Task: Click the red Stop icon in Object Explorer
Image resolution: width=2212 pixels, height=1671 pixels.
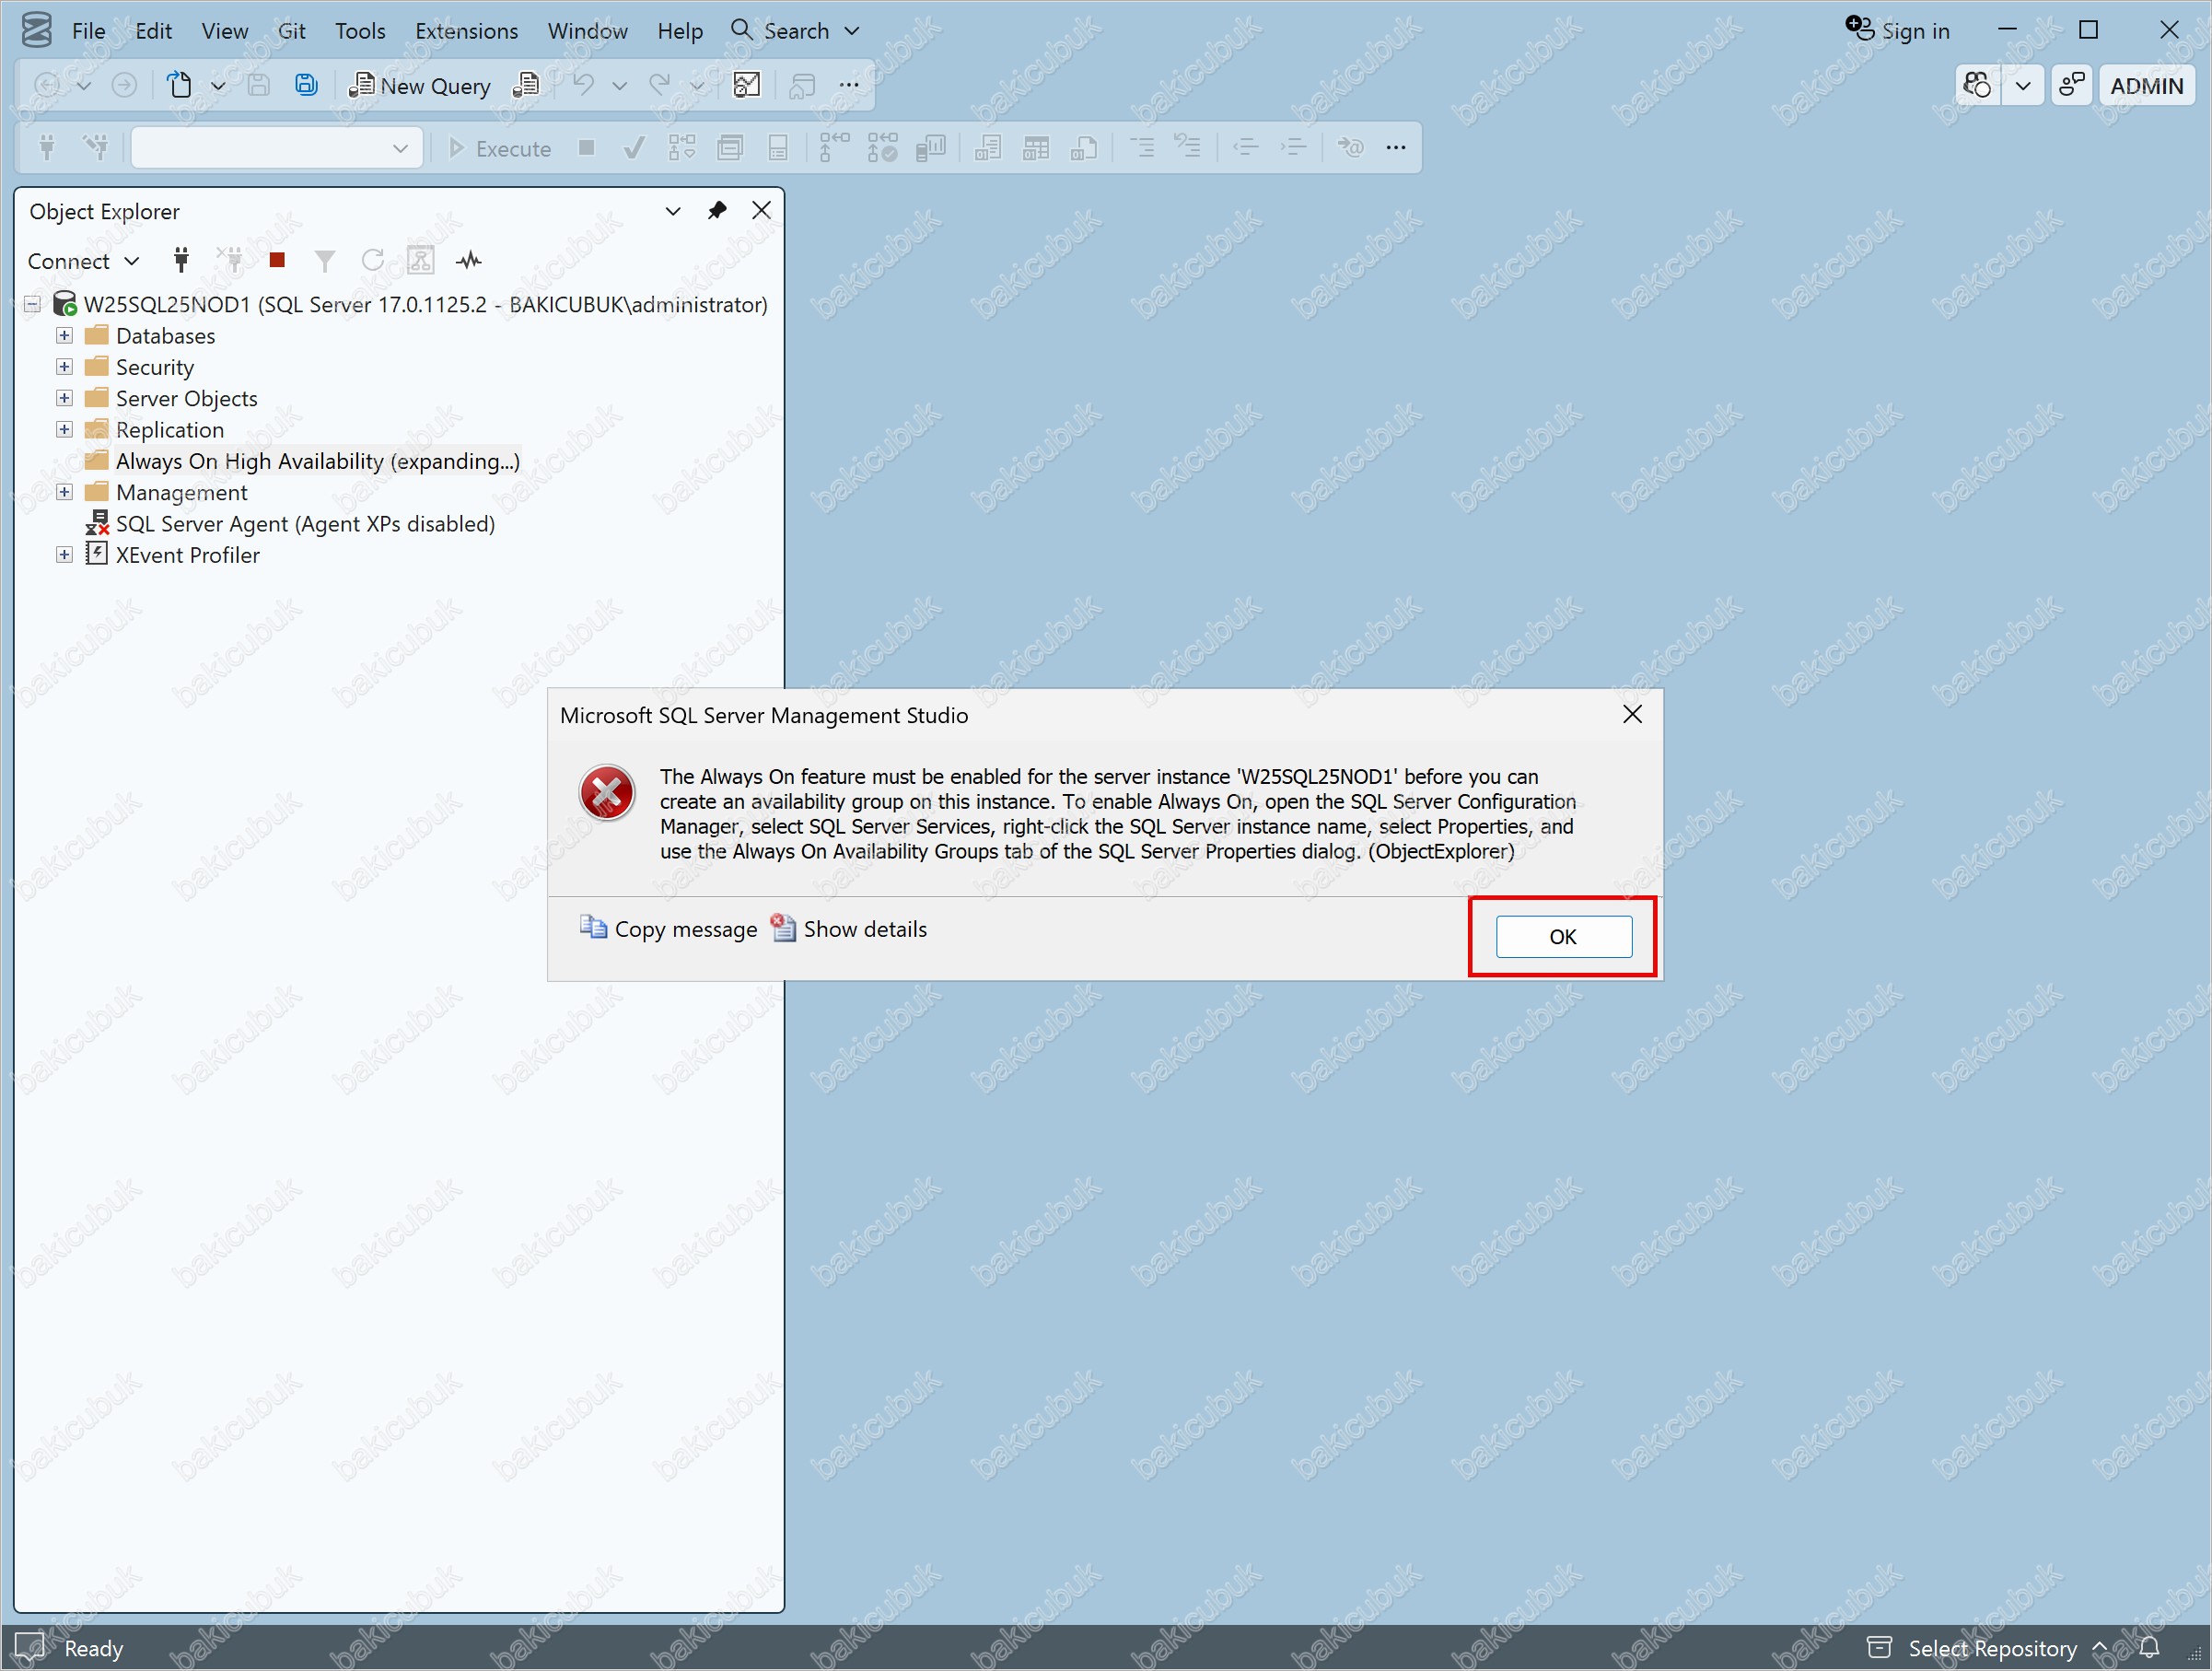Action: pos(277,261)
